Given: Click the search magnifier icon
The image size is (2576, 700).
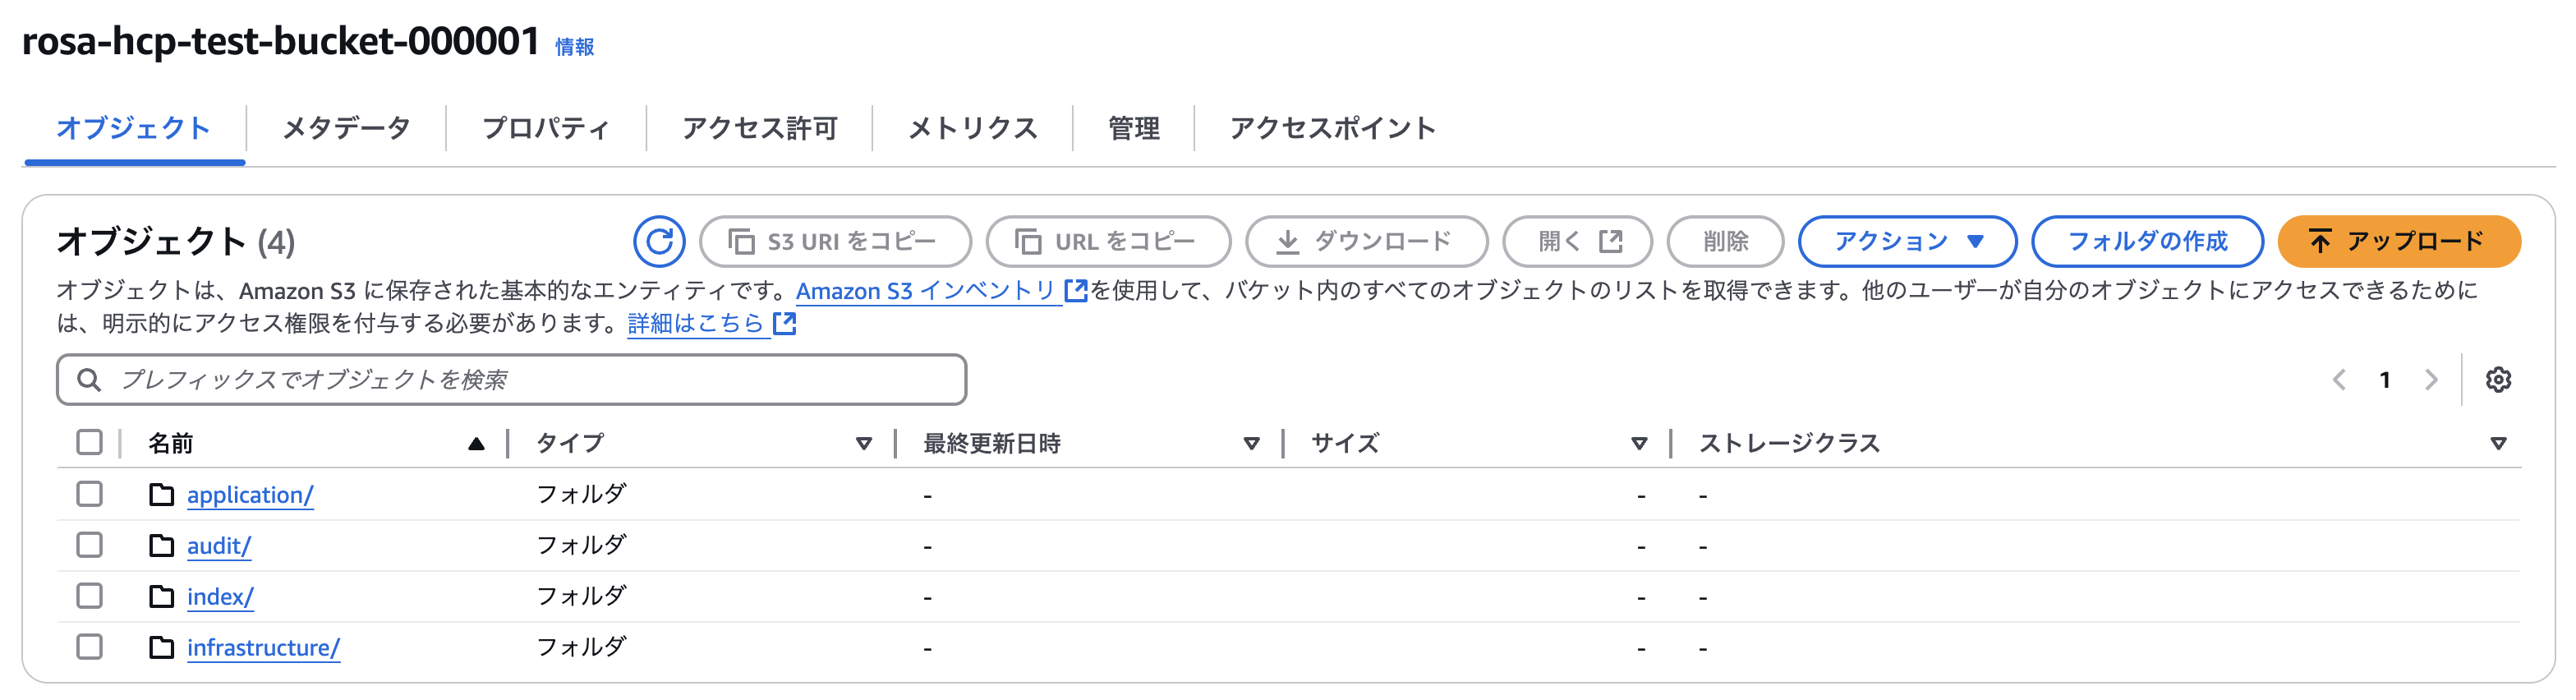Looking at the screenshot, I should point(89,380).
